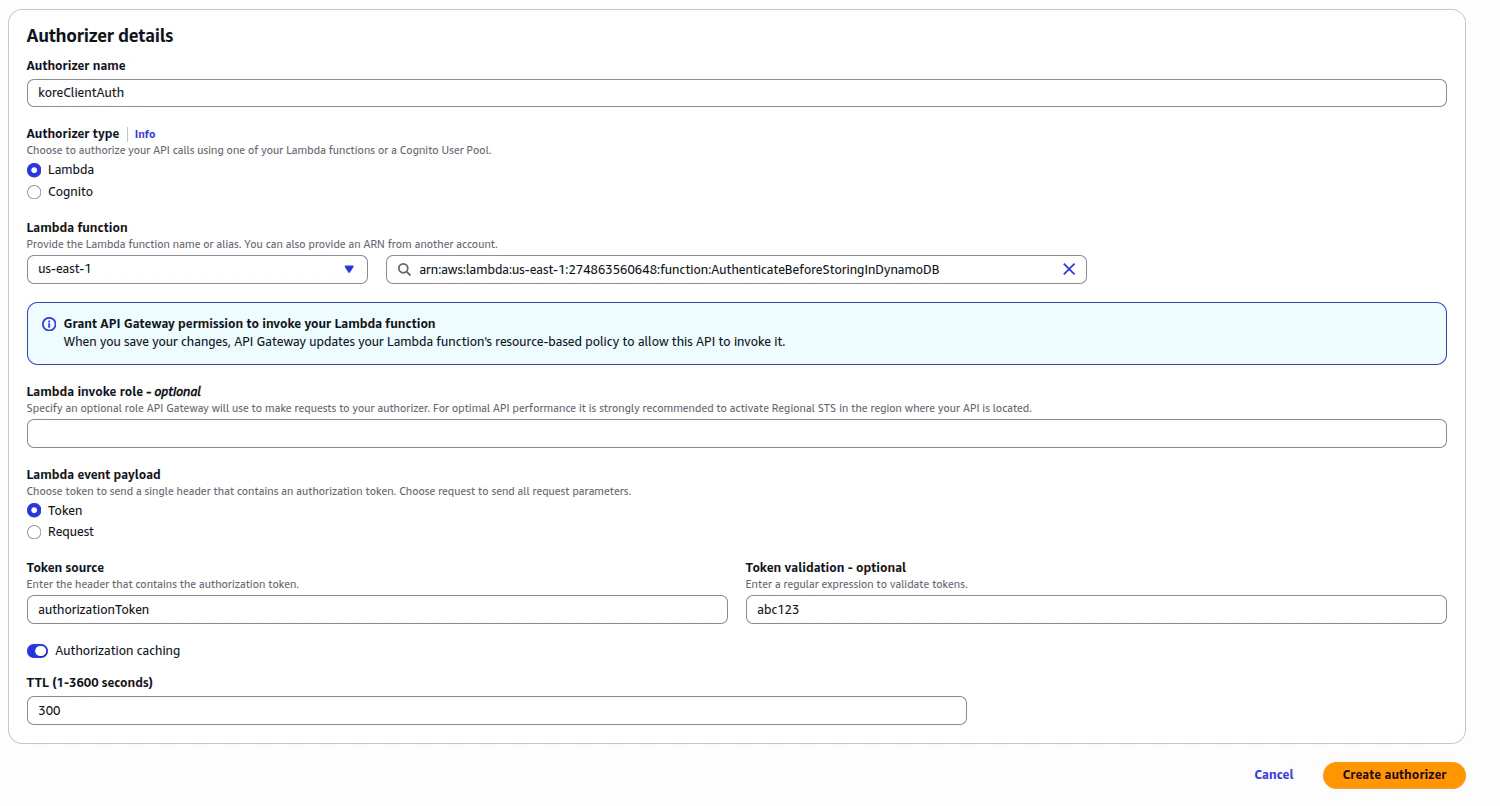Viewport: 1500px width, 806px height.
Task: Click the region dropdown arrow
Action: [x=349, y=269]
